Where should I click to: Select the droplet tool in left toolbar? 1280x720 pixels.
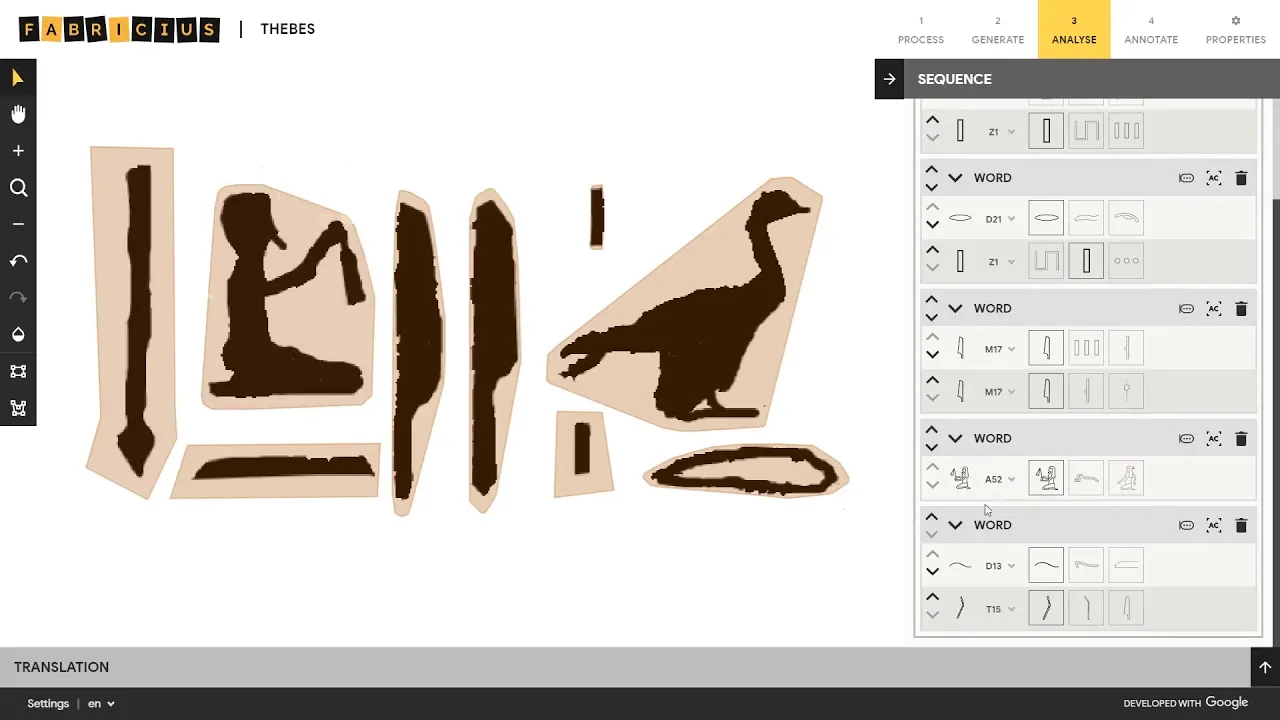pos(18,334)
